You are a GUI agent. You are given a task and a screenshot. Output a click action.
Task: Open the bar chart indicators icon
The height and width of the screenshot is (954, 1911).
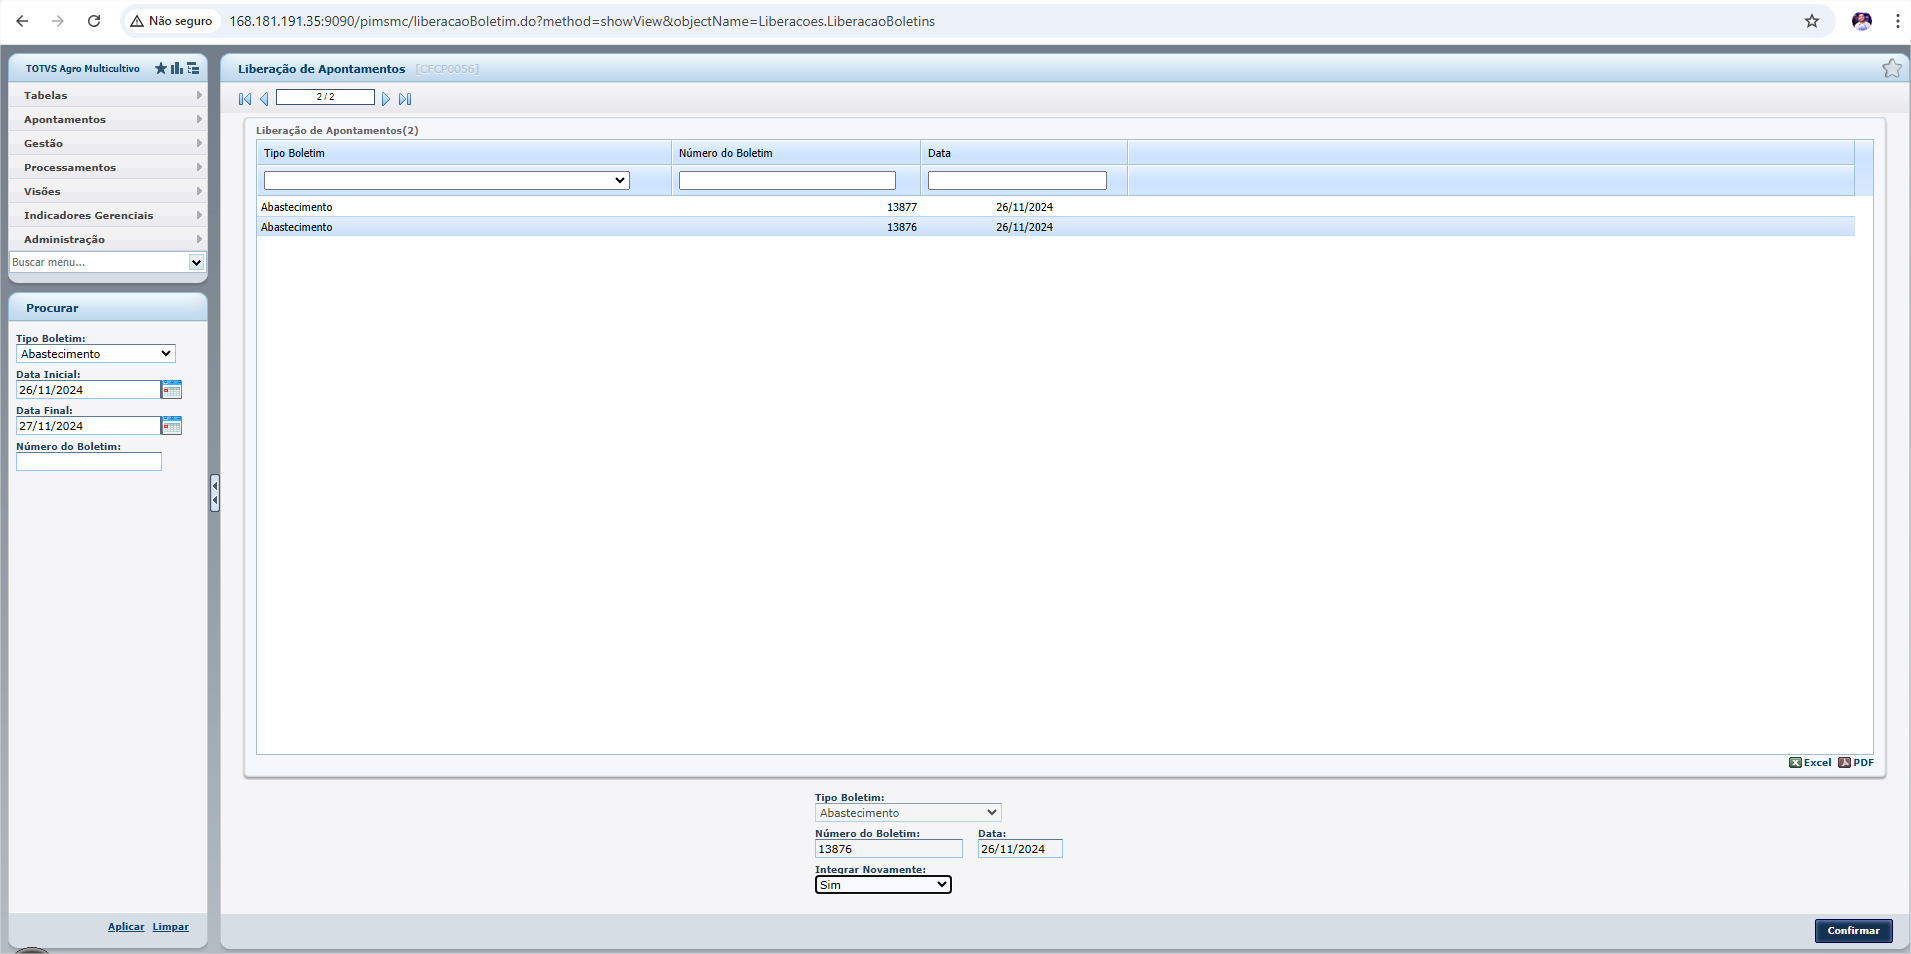tap(177, 68)
